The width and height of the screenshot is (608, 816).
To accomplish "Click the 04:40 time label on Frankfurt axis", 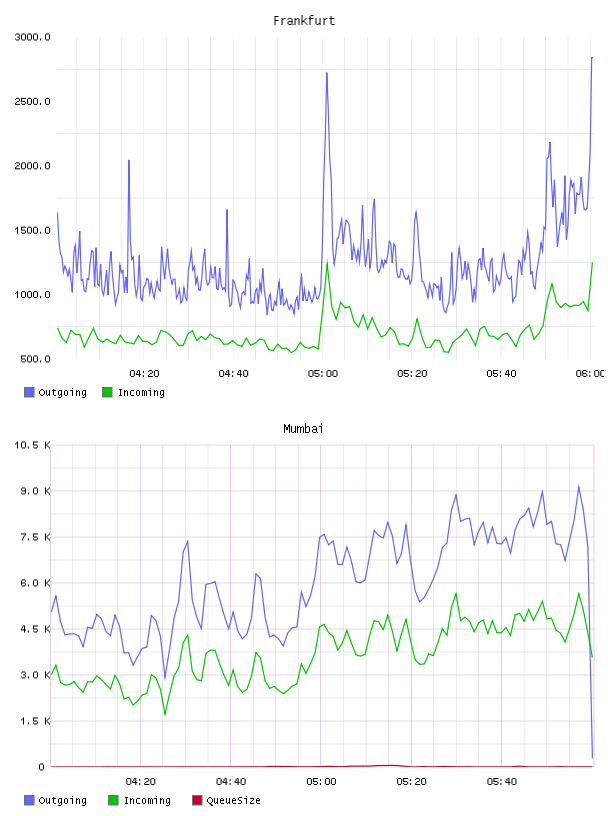I will click(x=233, y=374).
